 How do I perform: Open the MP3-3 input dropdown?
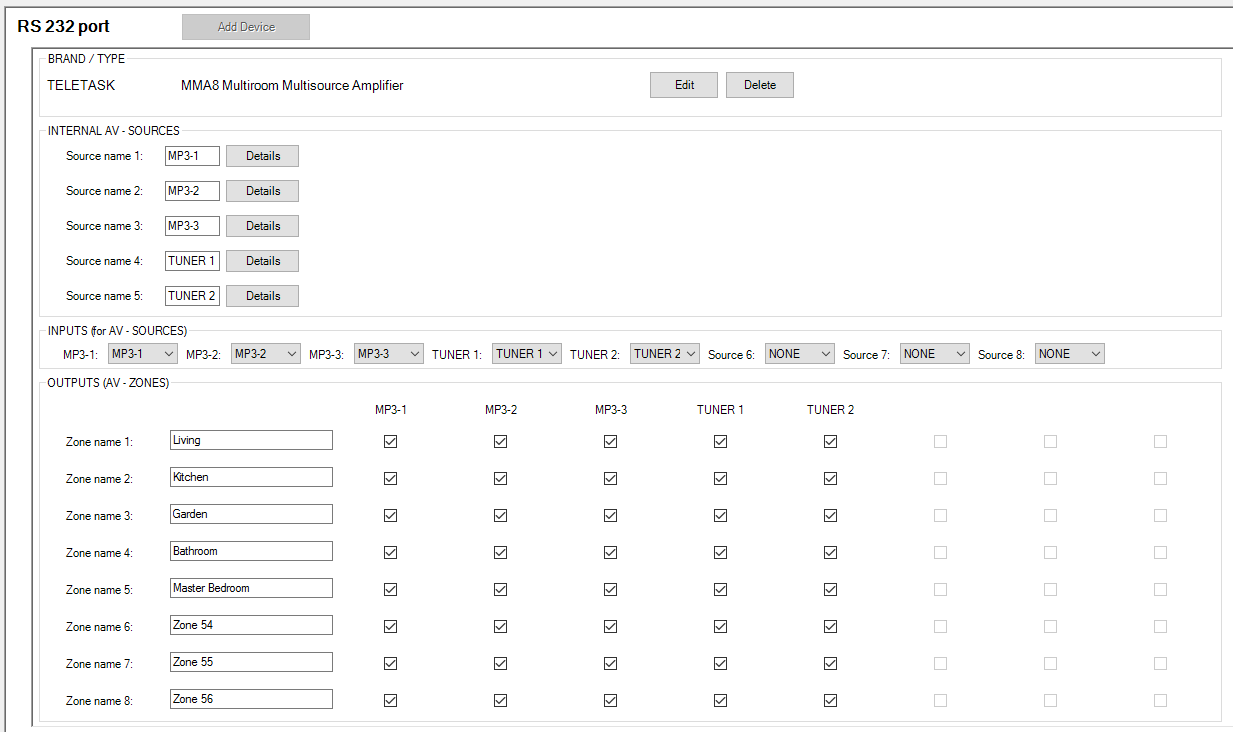(389, 354)
